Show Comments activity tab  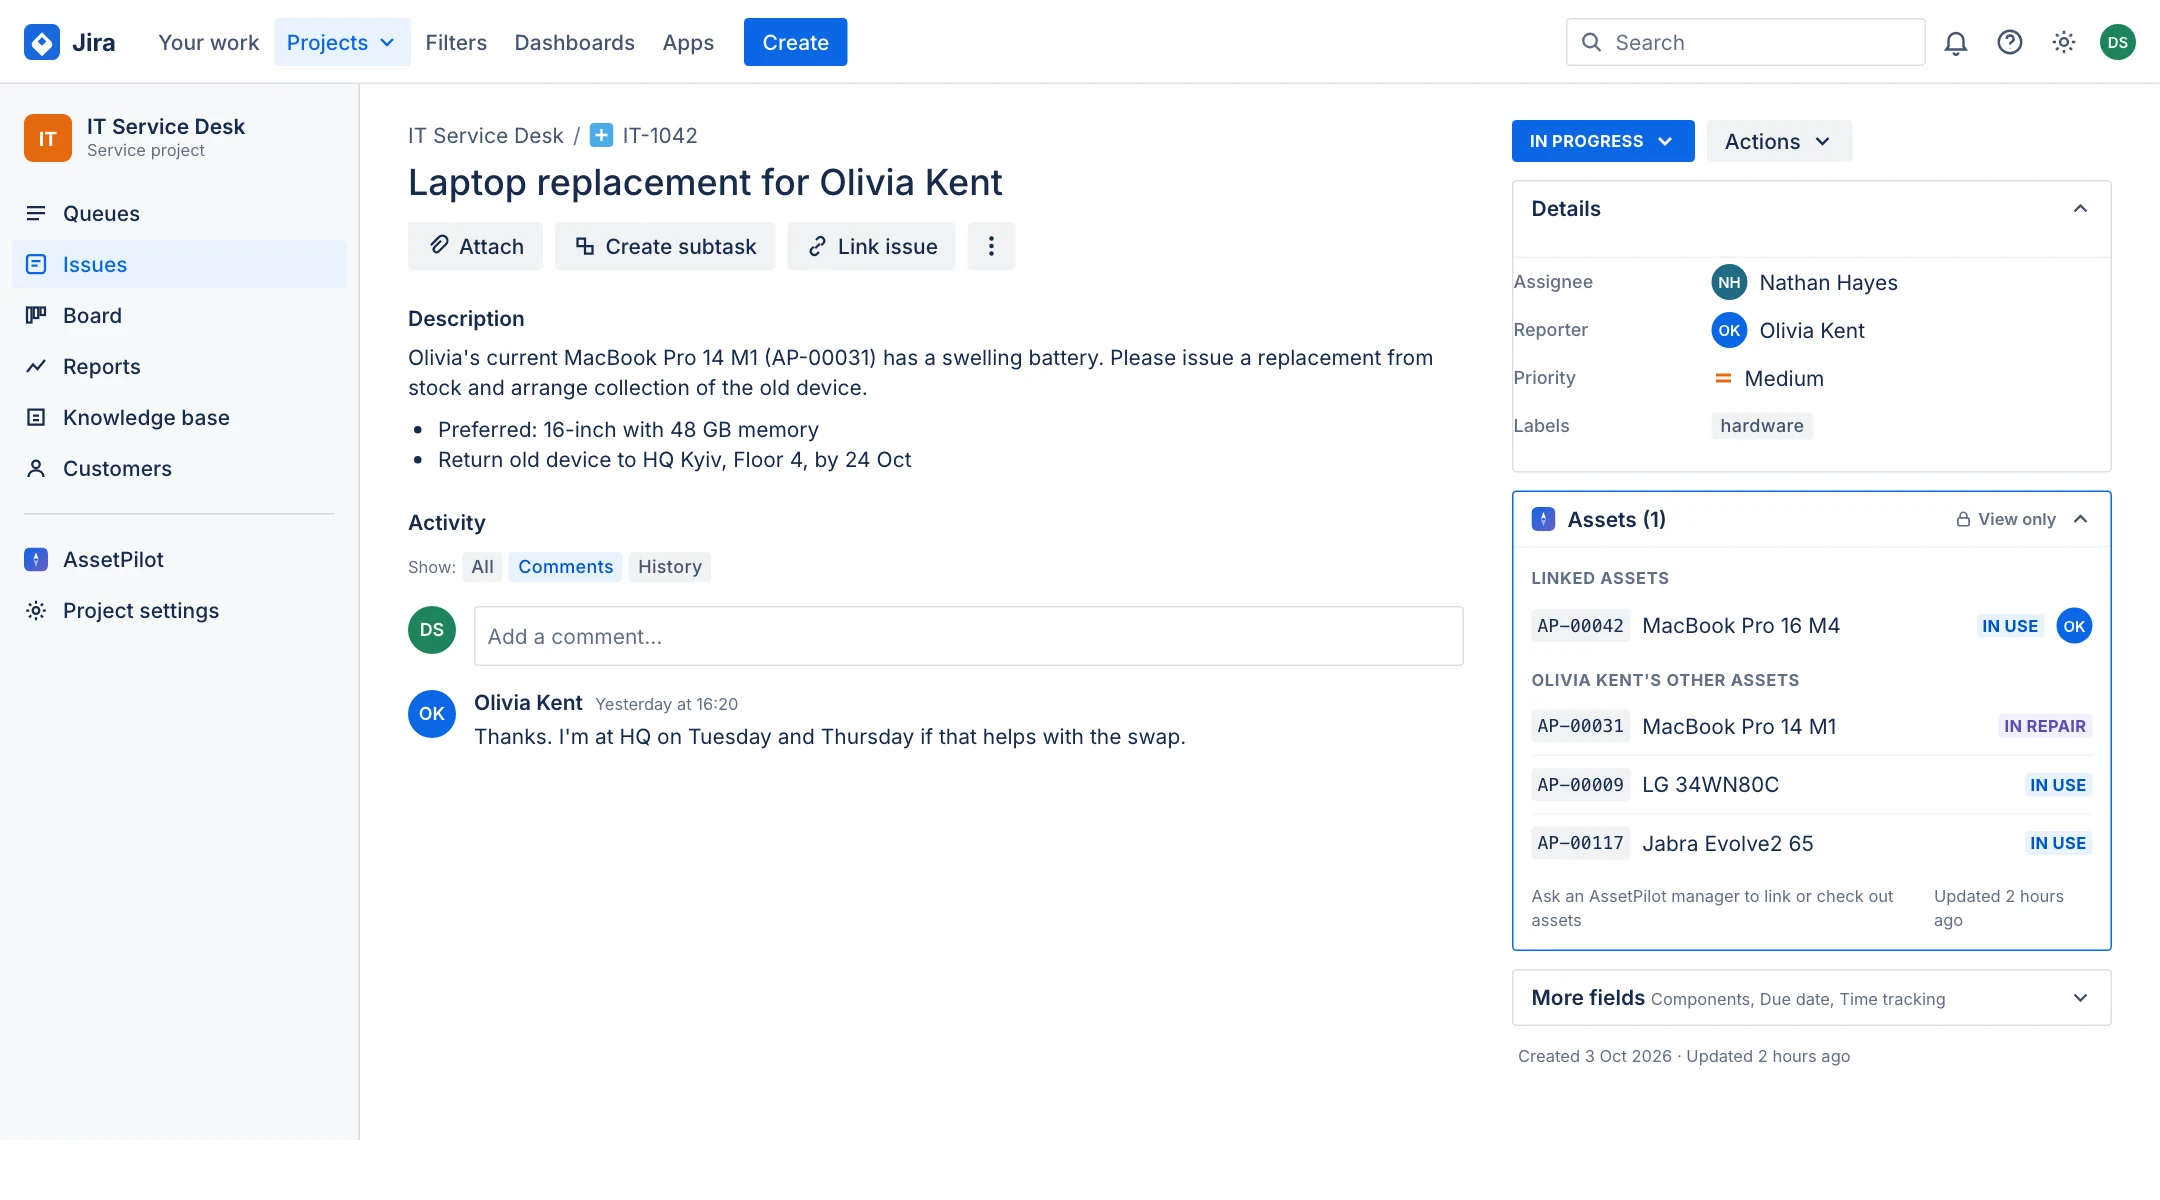click(565, 567)
